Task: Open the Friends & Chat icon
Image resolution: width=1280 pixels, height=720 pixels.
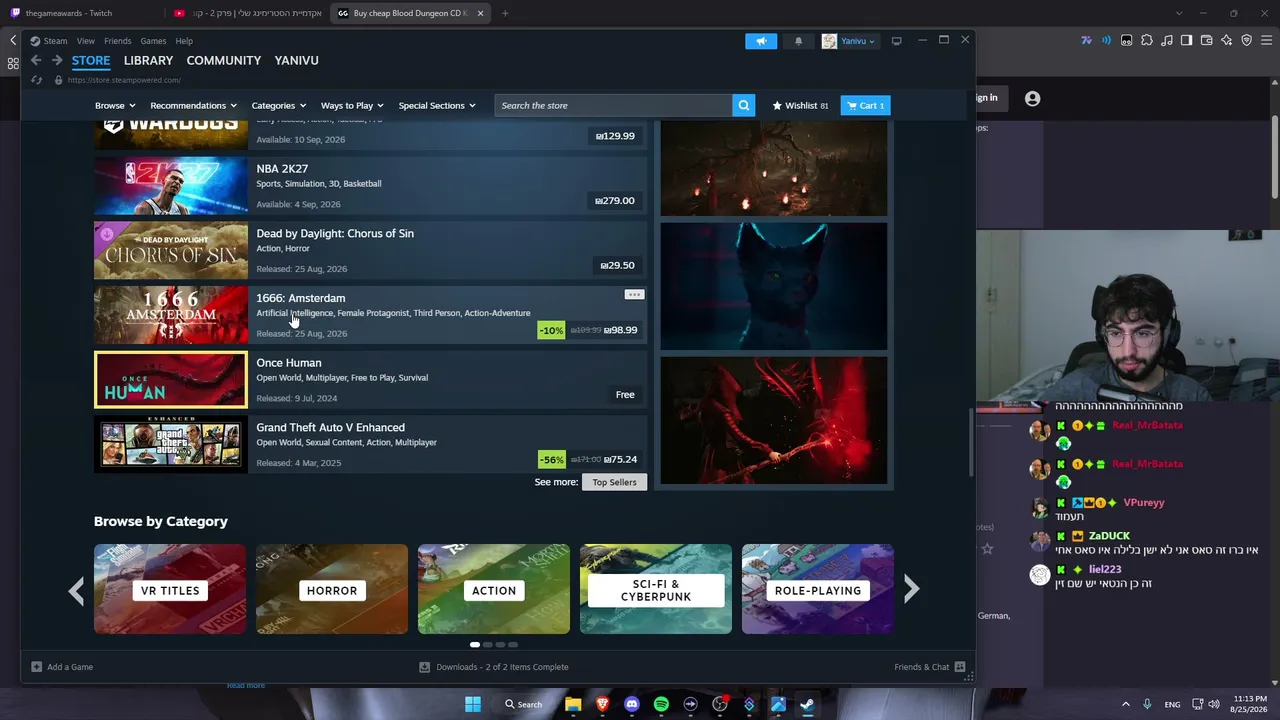Action: point(960,667)
